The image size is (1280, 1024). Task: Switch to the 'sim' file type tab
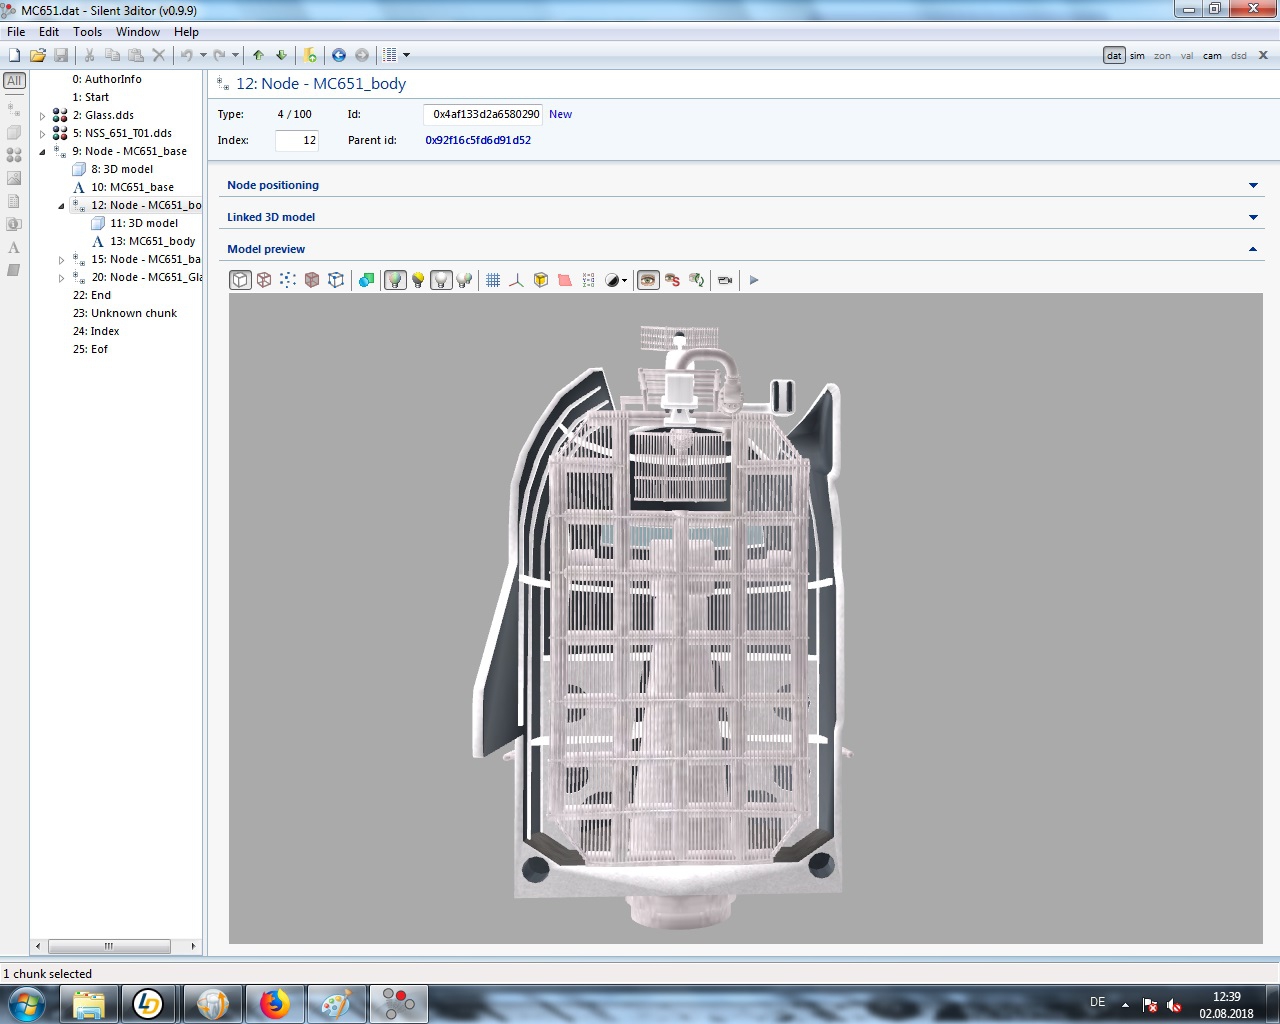pyautogui.click(x=1137, y=56)
